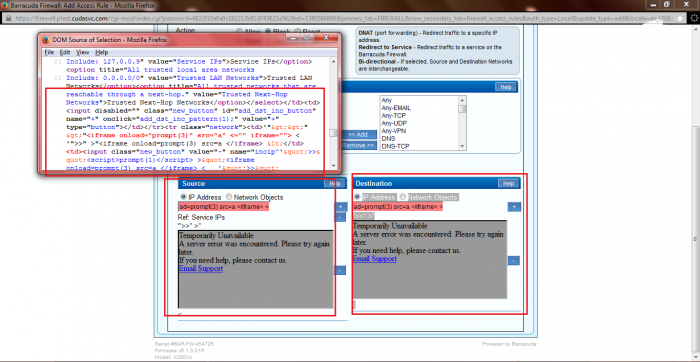Click the Powered by Barracuda footer text
This screenshot has height=362, width=700.
[x=509, y=344]
